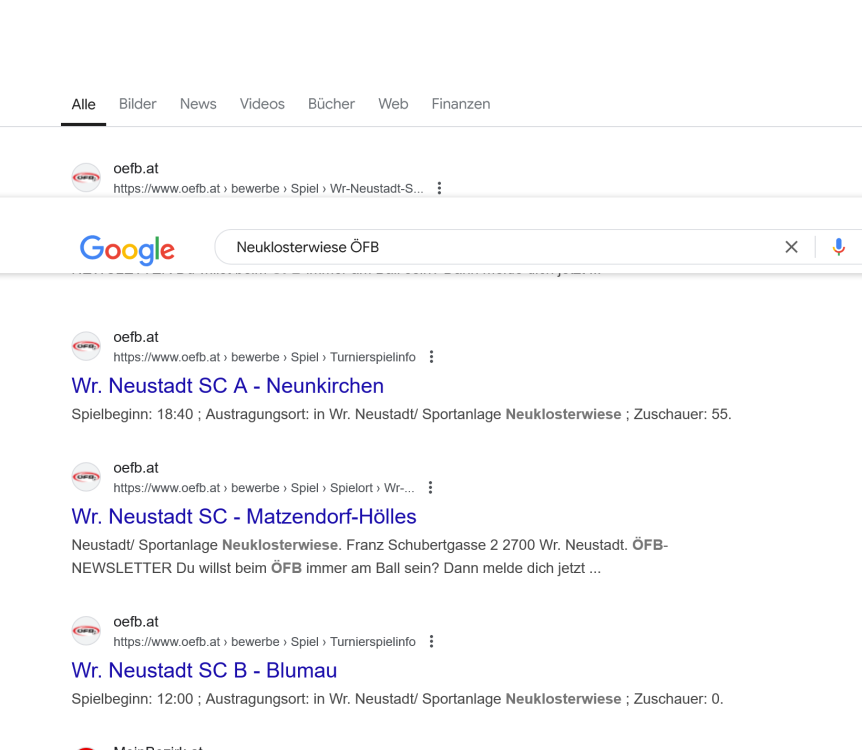
Task: Click the breadcrumb showing Turnierspielinfo
Action: coord(372,356)
